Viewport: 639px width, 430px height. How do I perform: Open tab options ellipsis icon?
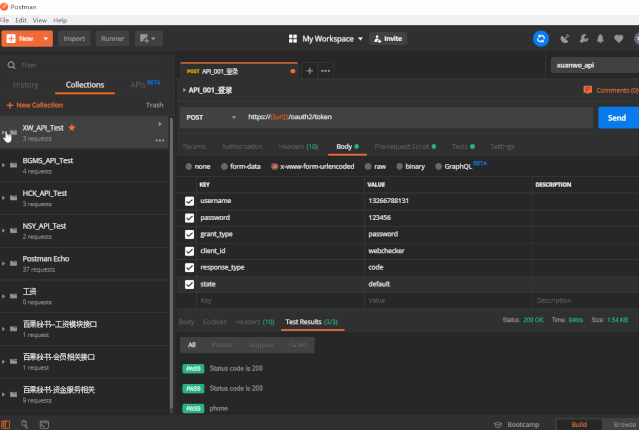coord(325,71)
